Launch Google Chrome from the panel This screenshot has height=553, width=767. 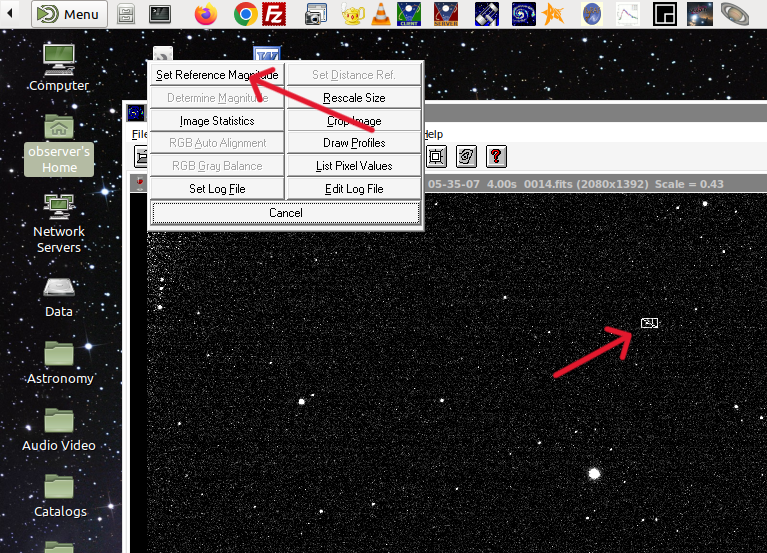point(246,14)
